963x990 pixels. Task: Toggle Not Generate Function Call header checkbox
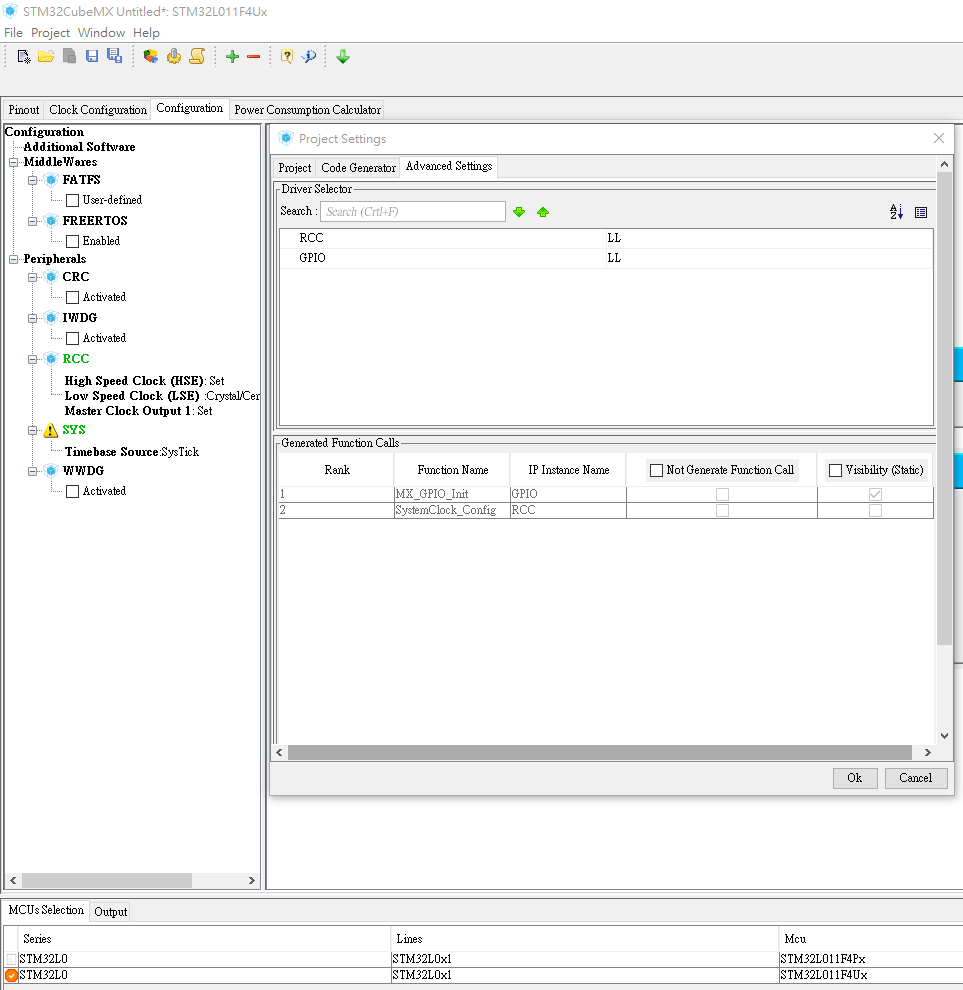656,470
